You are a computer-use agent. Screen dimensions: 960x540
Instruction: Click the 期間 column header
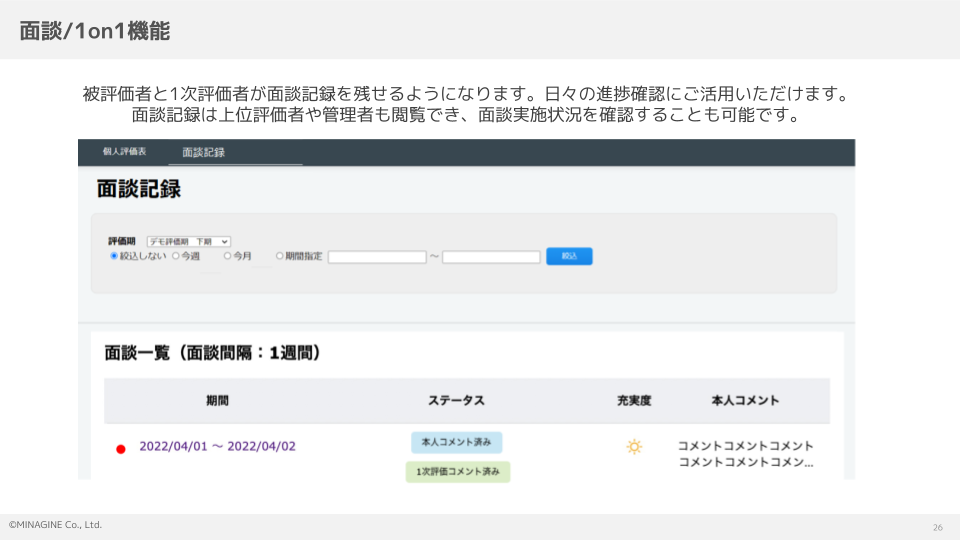(x=217, y=400)
